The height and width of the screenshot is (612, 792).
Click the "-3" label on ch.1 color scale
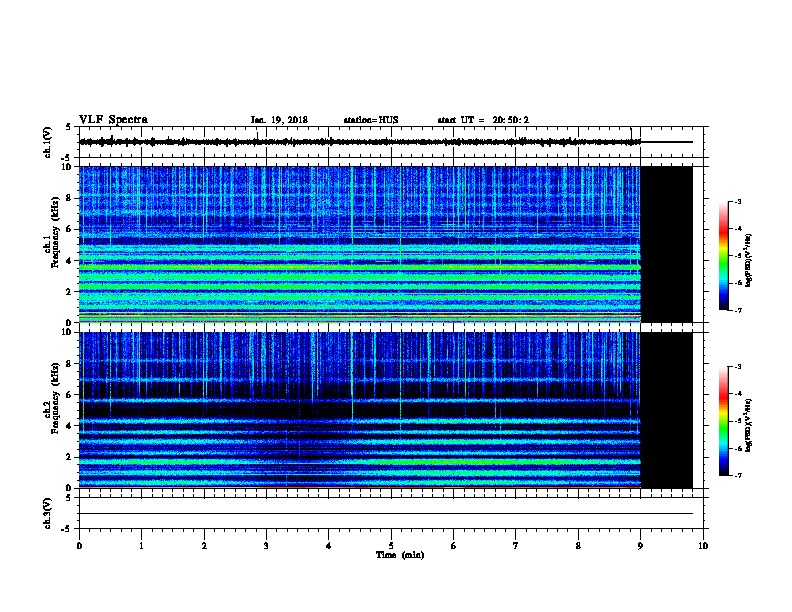pyautogui.click(x=737, y=202)
